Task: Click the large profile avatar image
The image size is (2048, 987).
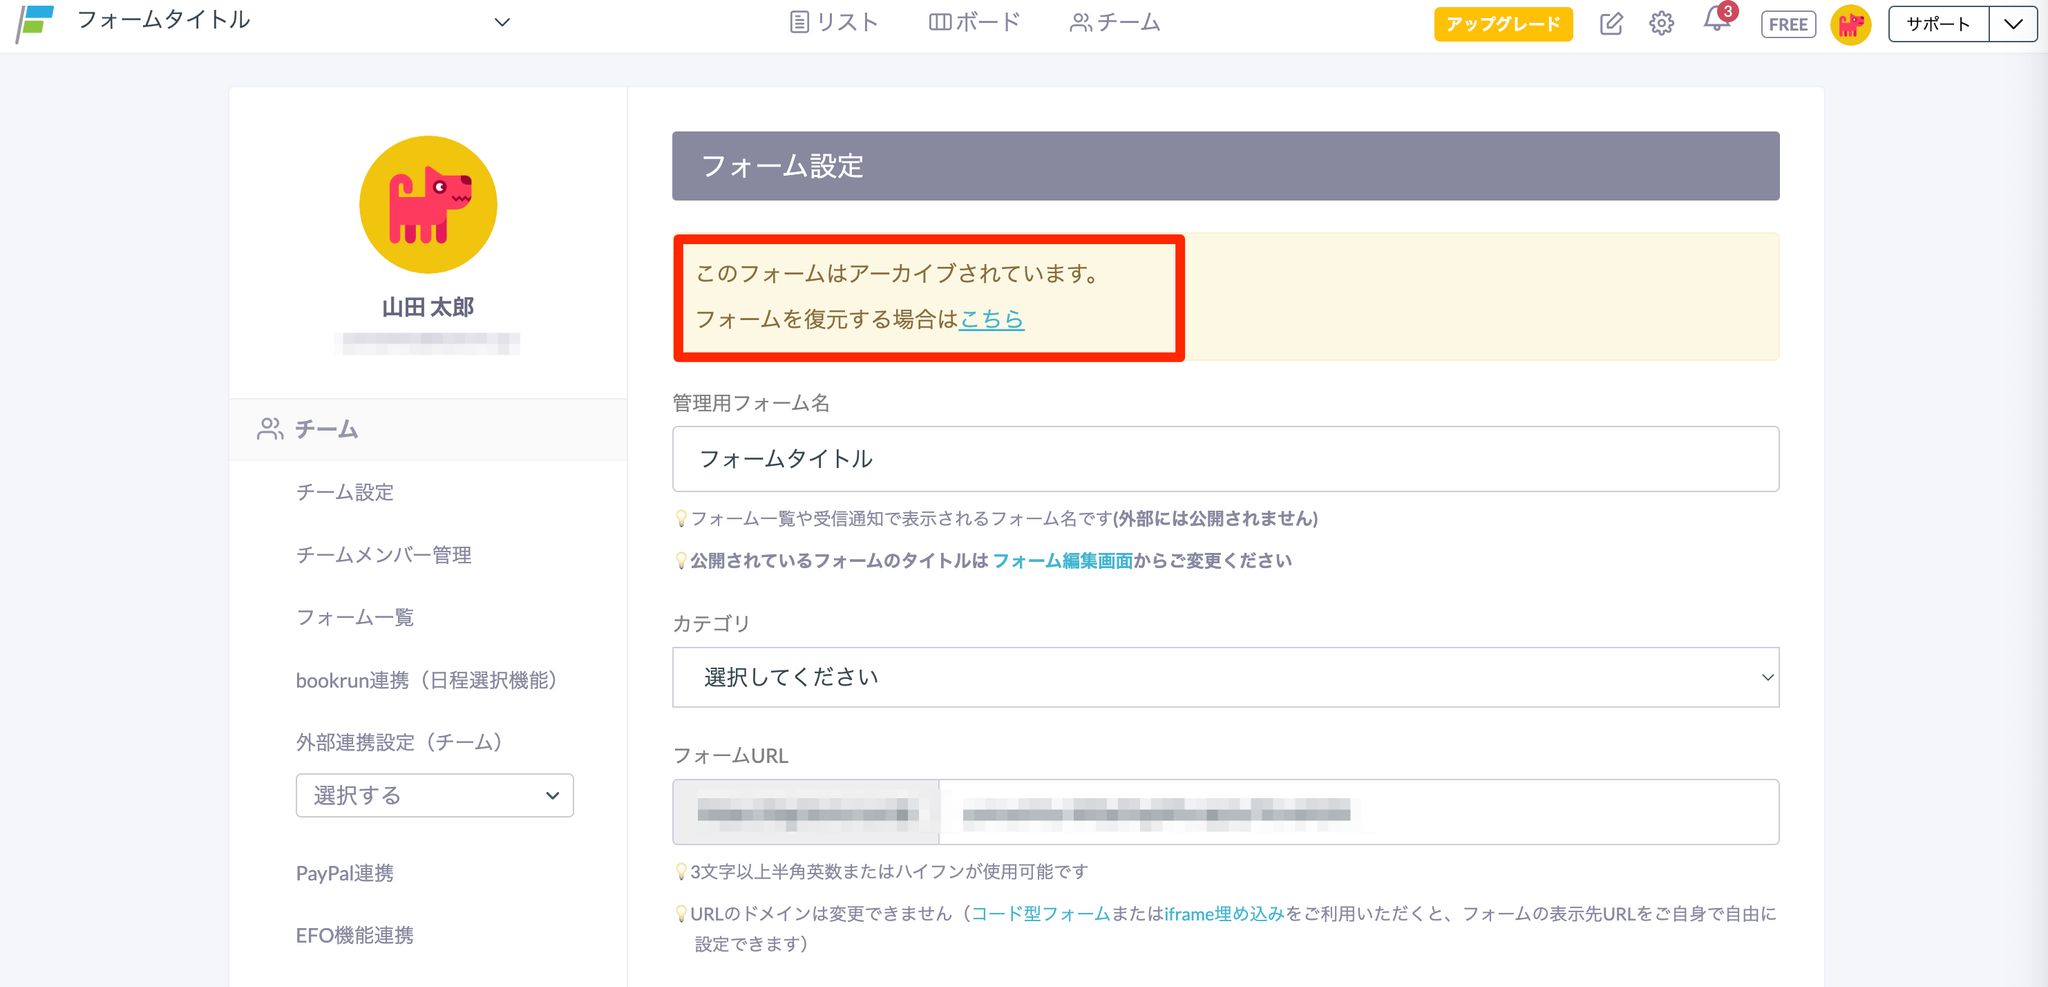Action: 428,205
